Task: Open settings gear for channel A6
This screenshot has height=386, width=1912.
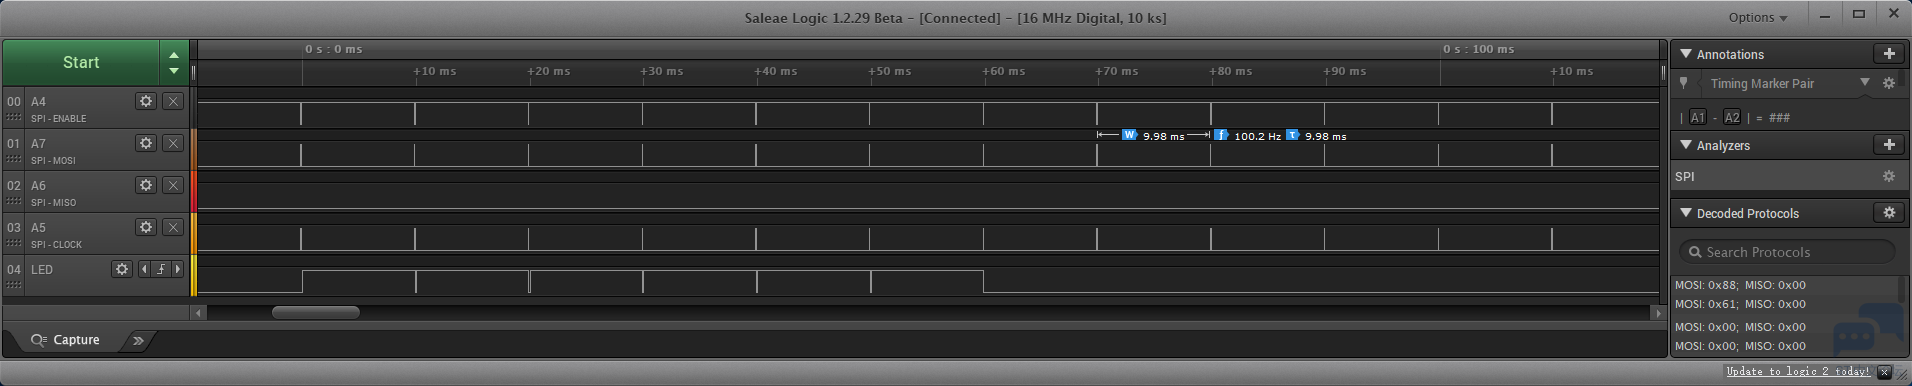Action: (x=146, y=185)
